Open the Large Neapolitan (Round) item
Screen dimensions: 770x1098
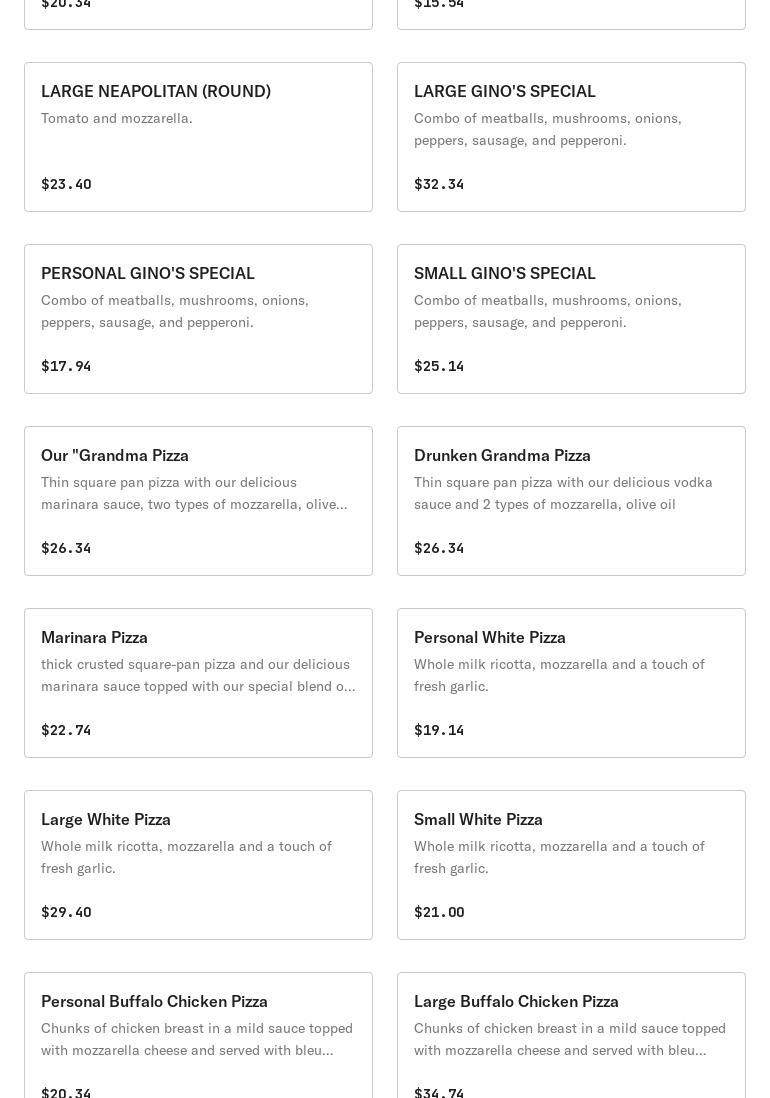[198, 137]
